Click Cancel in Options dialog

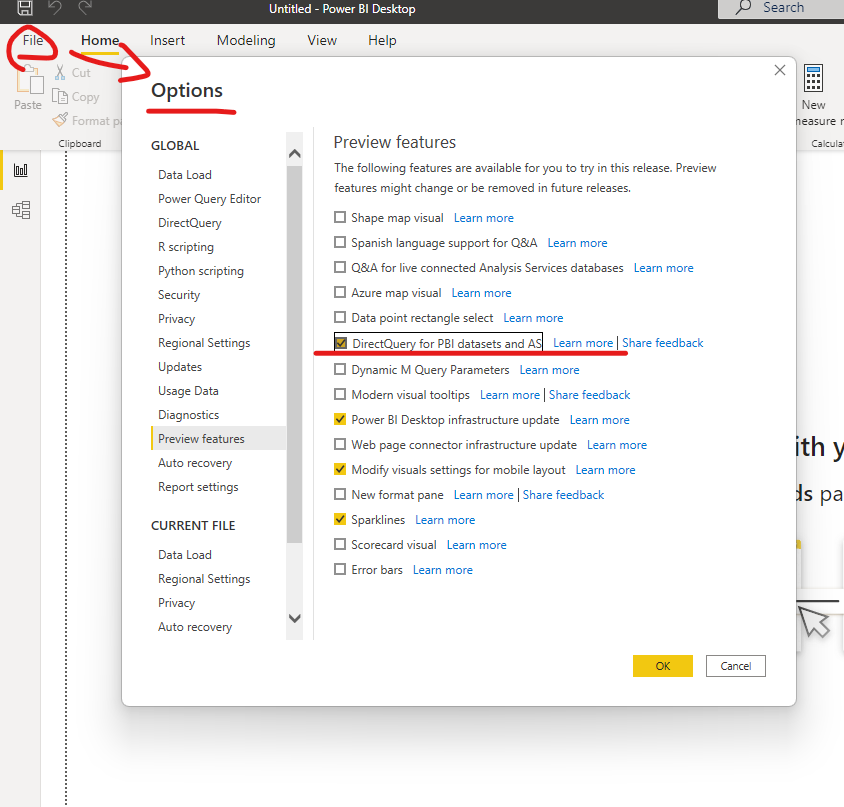pos(736,666)
